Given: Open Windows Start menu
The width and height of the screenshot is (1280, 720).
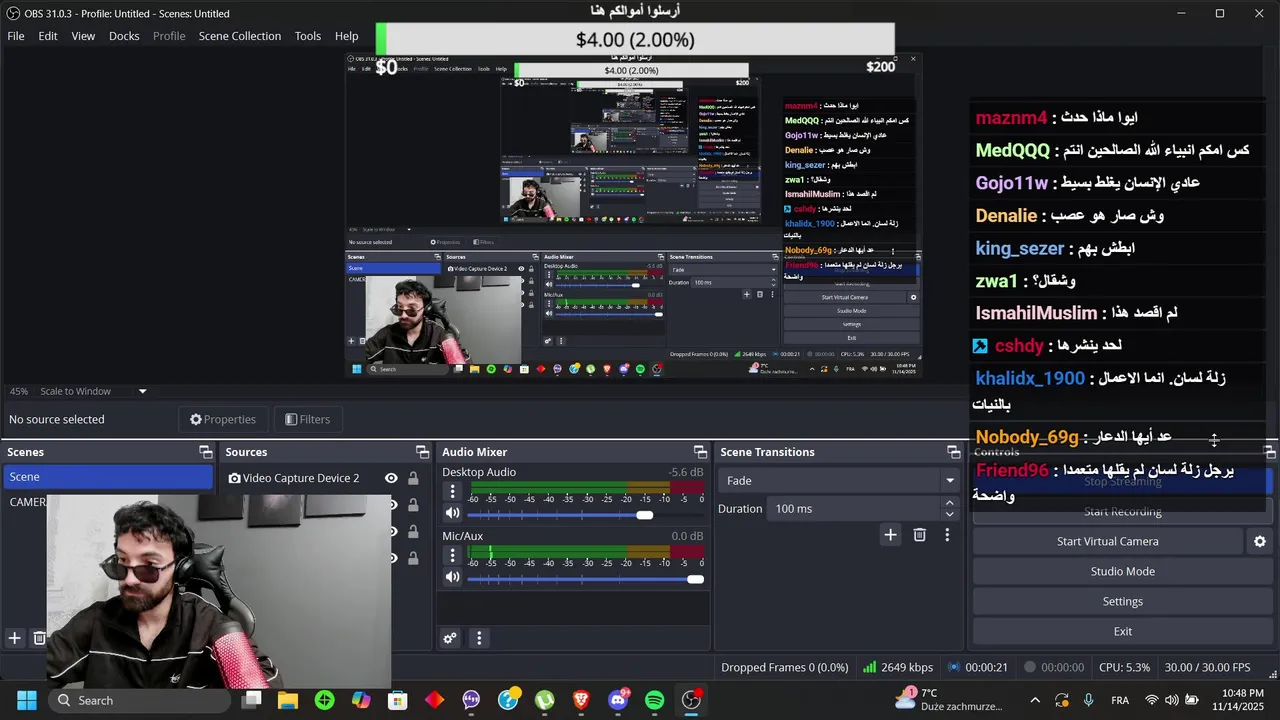Looking at the screenshot, I should [x=27, y=700].
